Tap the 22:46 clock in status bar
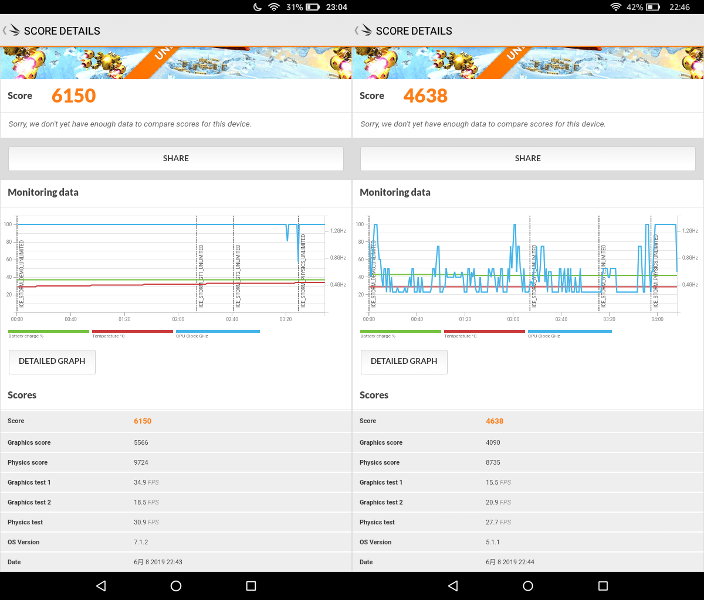Image resolution: width=704 pixels, height=600 pixels. pyautogui.click(x=679, y=7)
